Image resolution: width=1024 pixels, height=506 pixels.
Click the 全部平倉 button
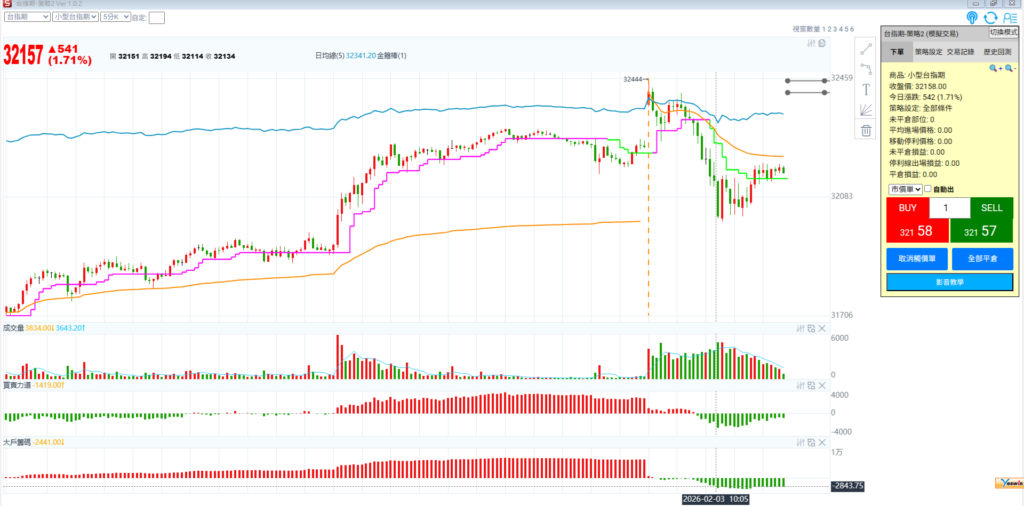click(982, 258)
